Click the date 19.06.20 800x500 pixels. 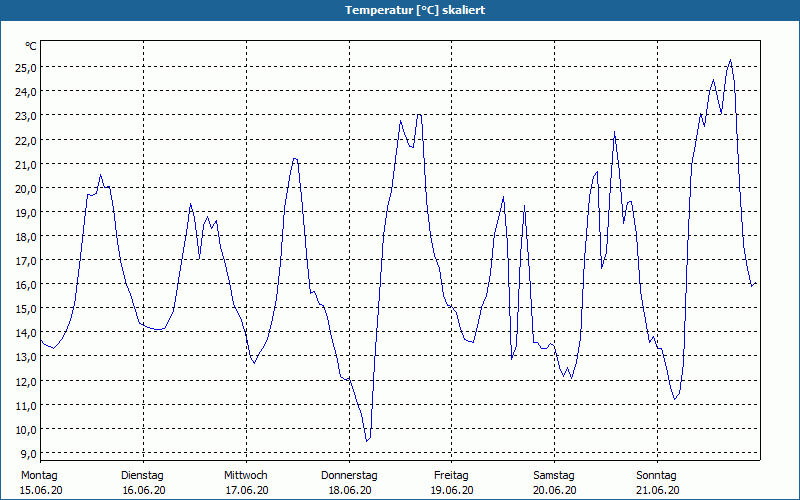[452, 490]
